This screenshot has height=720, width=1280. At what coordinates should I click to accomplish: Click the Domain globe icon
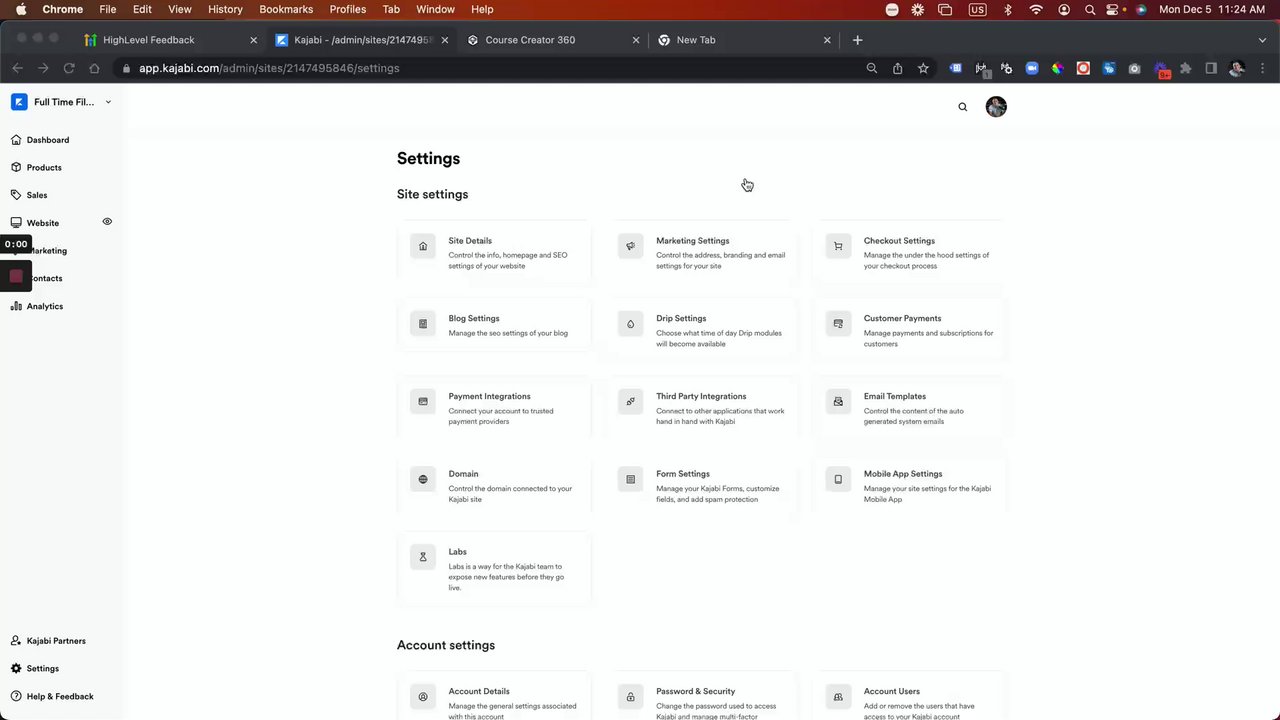pyautogui.click(x=423, y=479)
